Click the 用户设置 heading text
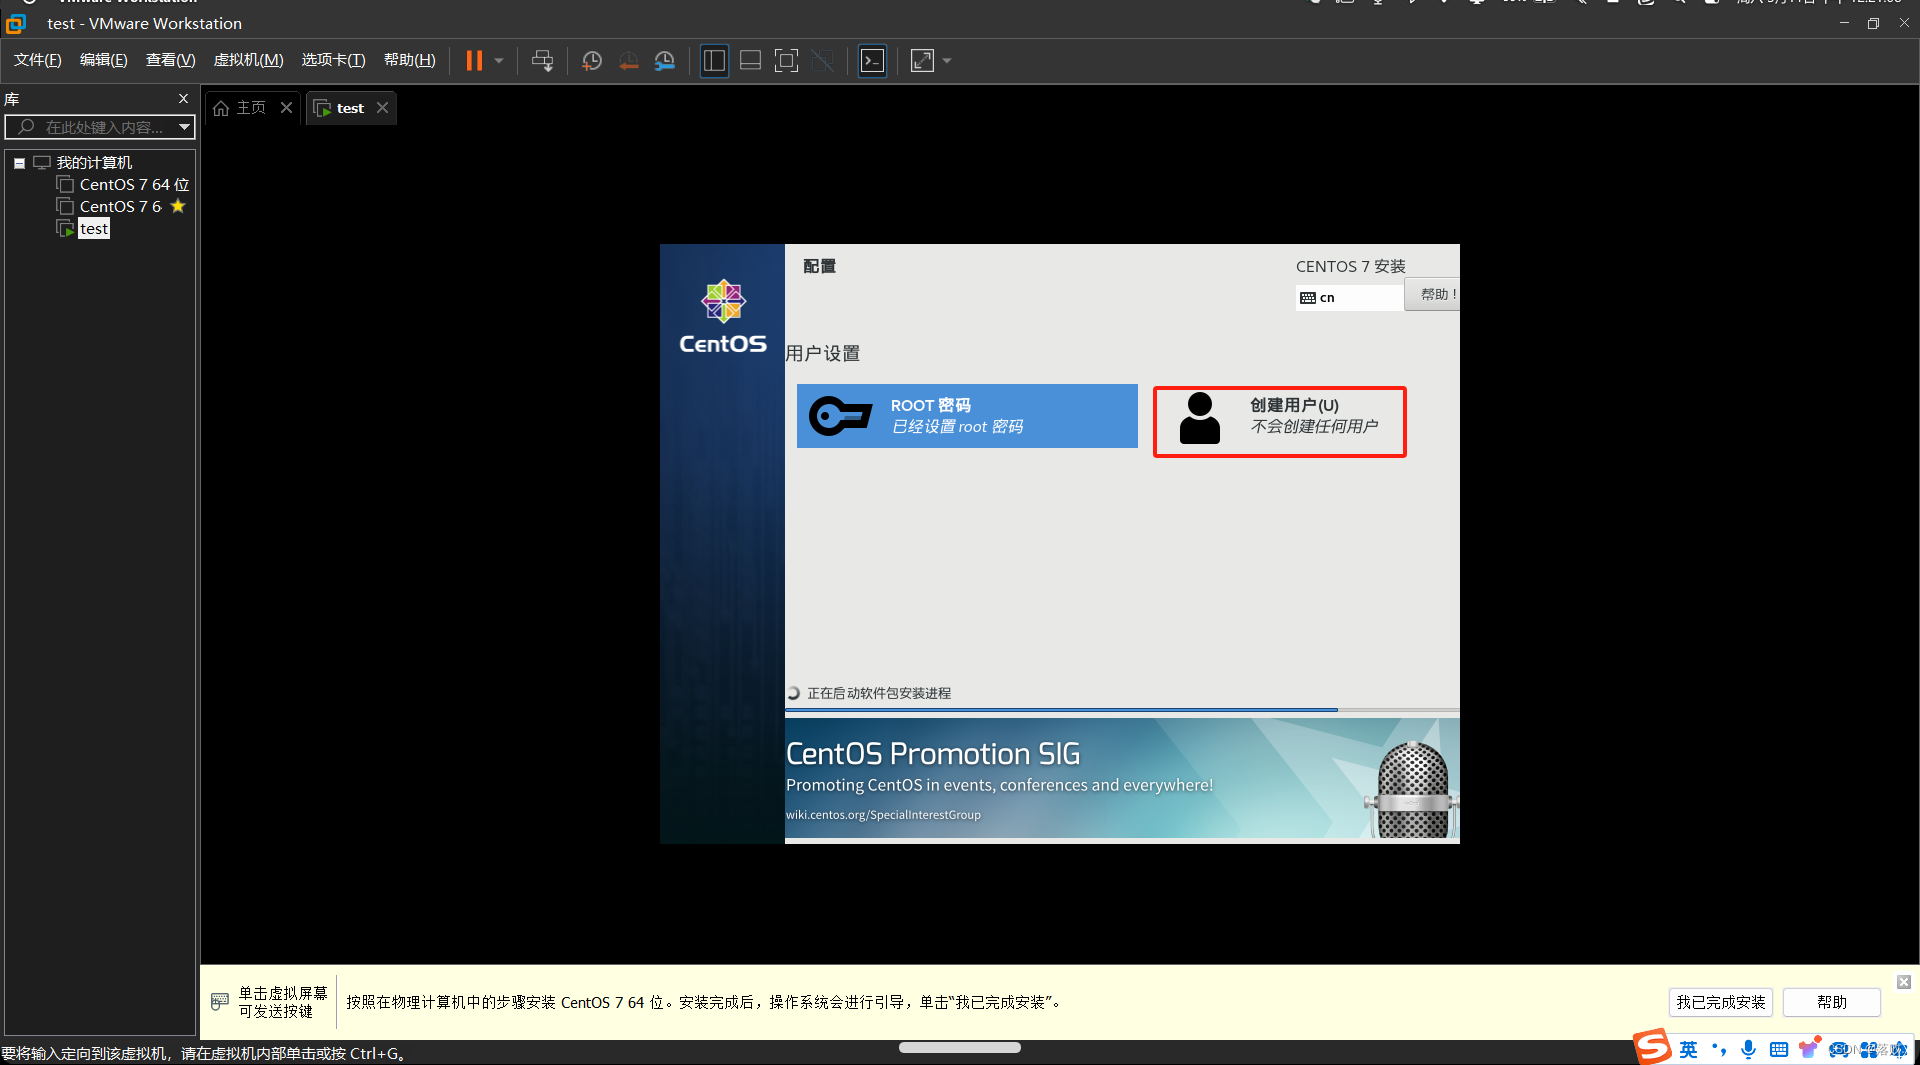 click(x=823, y=353)
